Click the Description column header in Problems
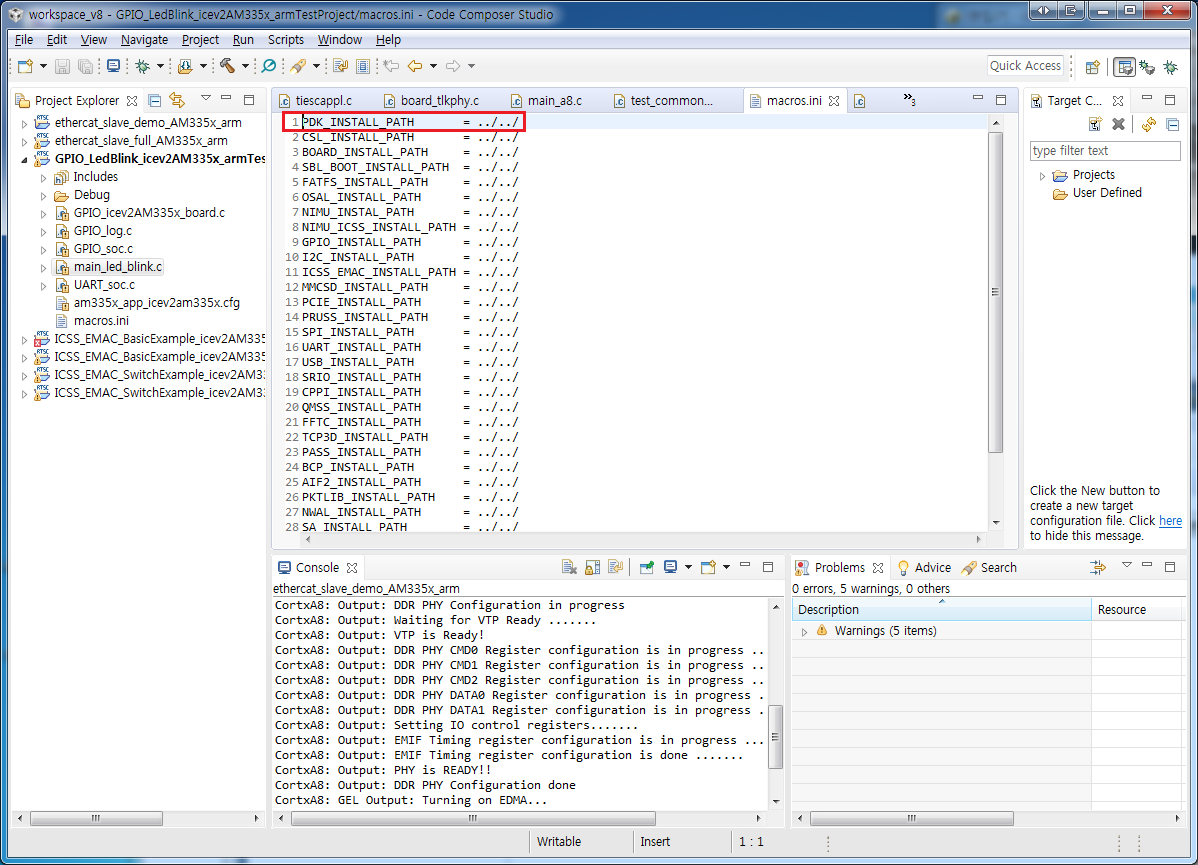 [942, 610]
